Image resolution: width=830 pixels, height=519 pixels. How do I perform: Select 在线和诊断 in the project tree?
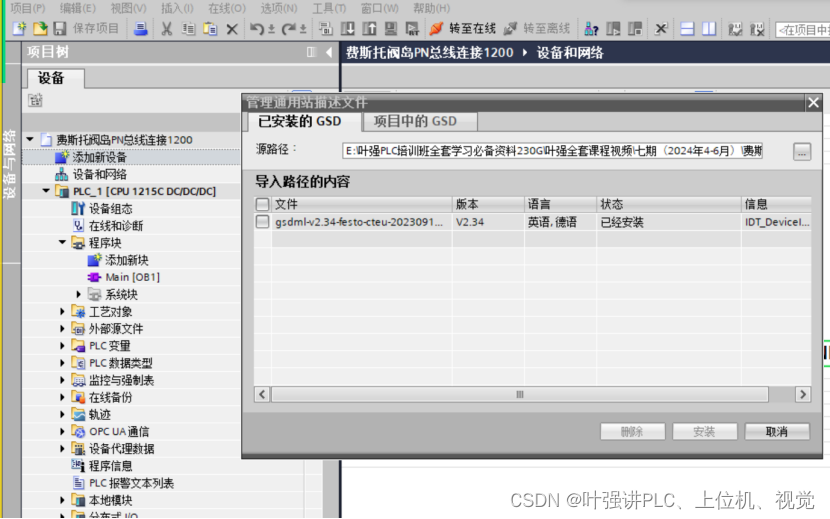116,226
